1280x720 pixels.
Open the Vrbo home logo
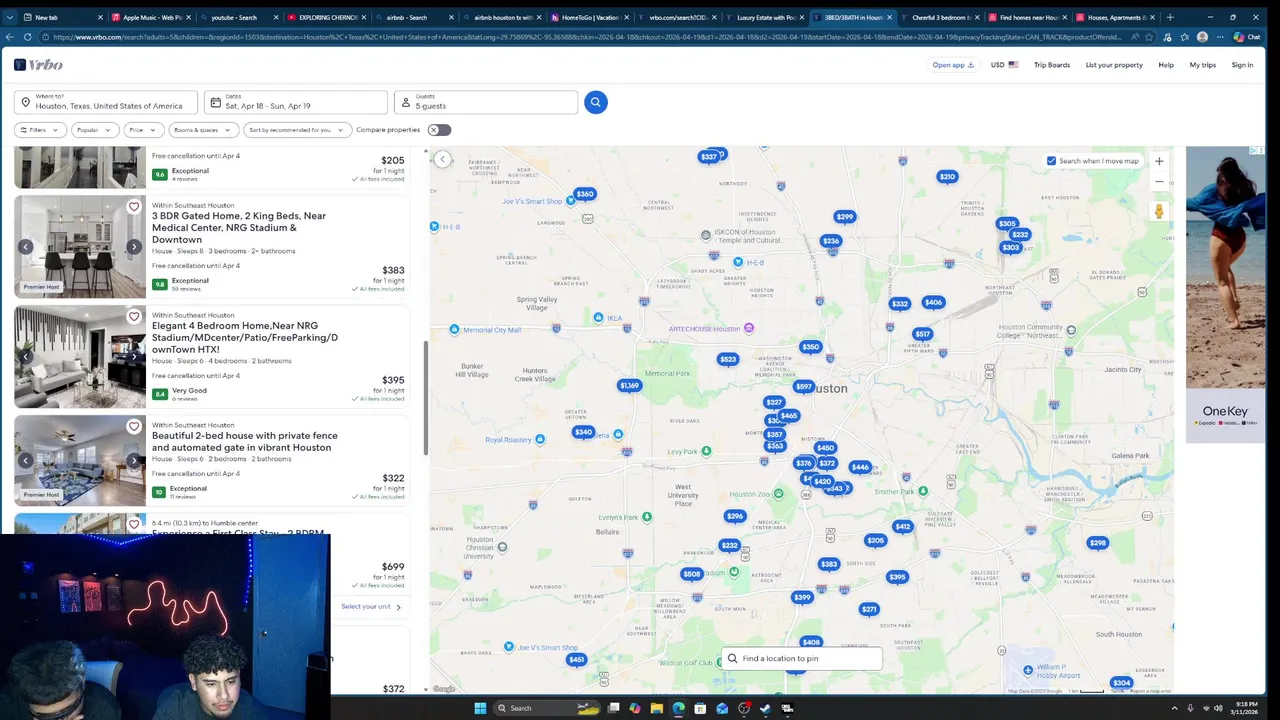38,65
